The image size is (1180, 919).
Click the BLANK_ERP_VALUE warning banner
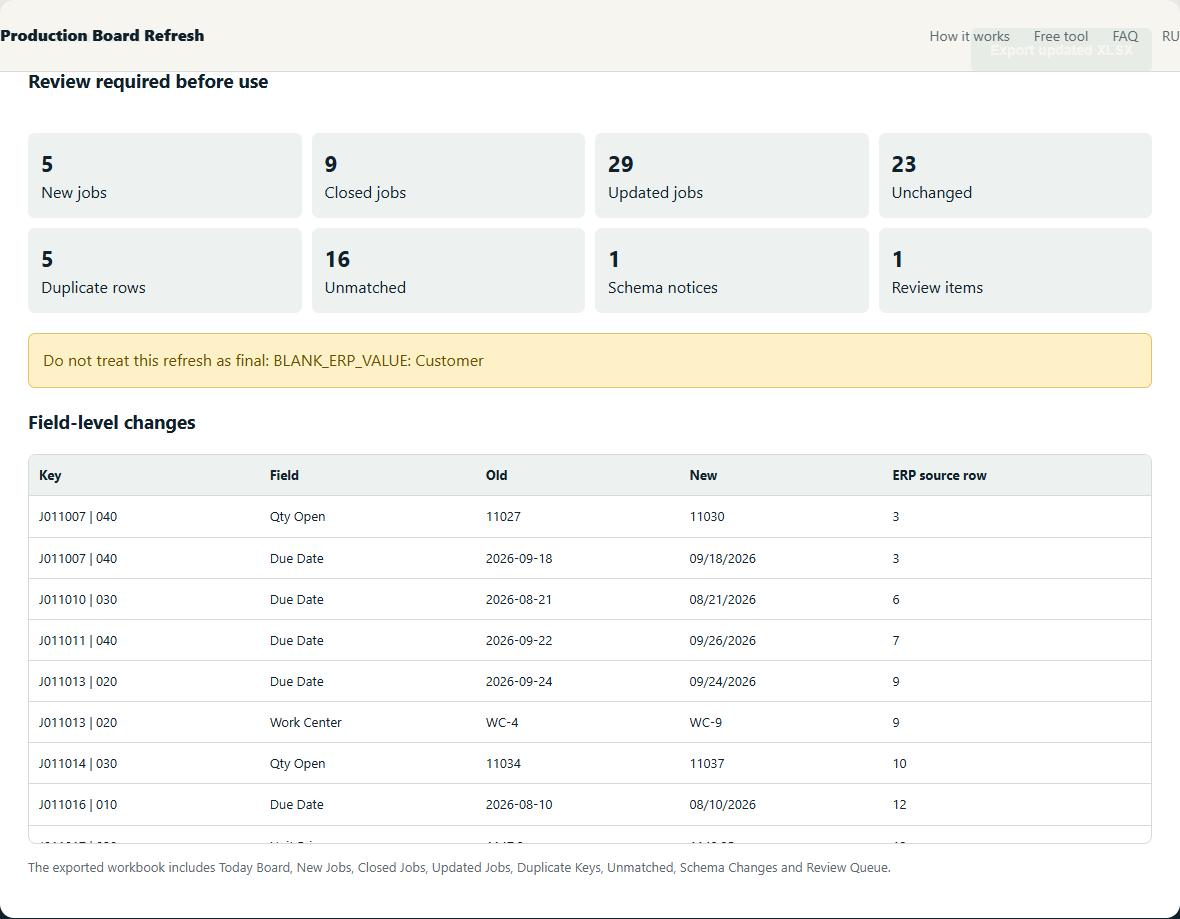pos(589,361)
